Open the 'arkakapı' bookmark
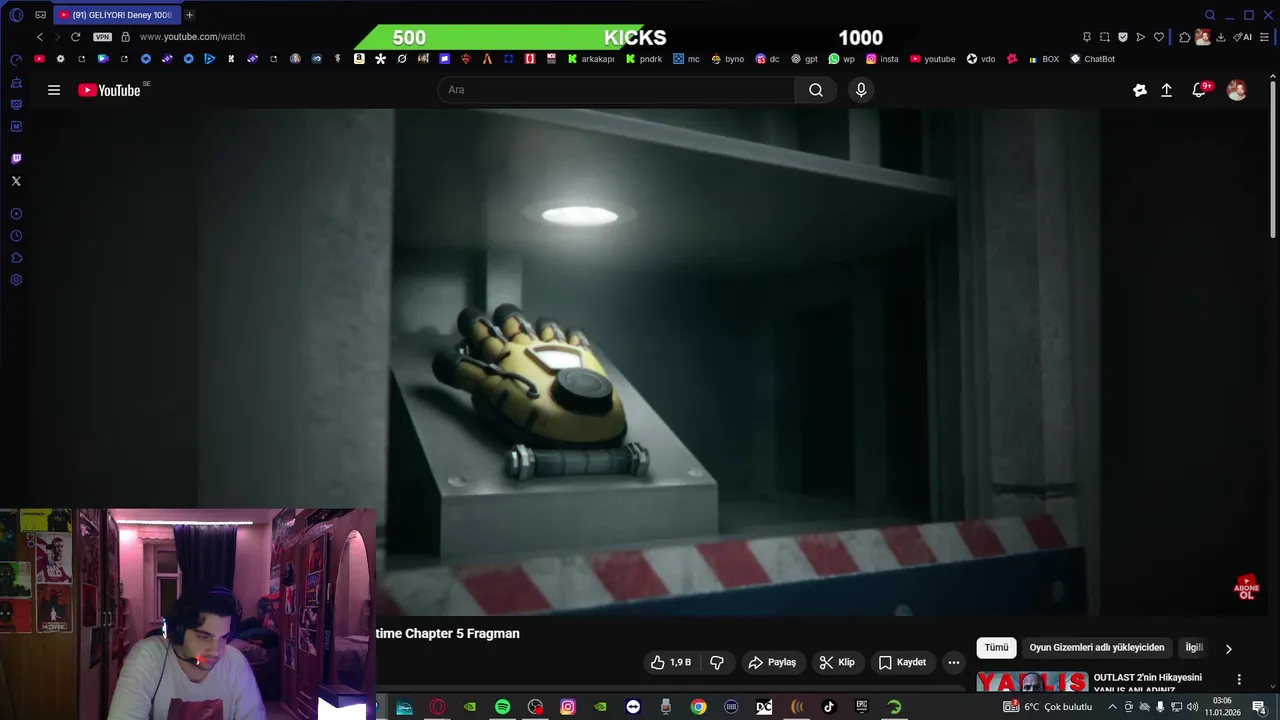 tap(591, 59)
